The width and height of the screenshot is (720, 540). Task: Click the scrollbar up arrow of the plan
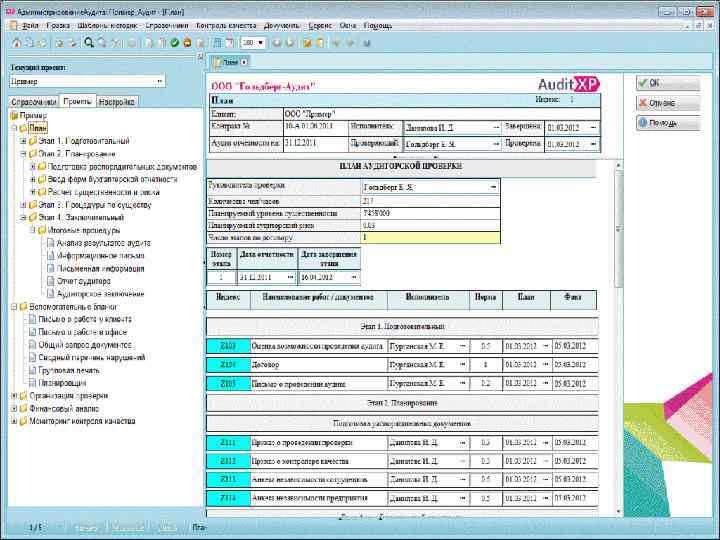(x=619, y=165)
